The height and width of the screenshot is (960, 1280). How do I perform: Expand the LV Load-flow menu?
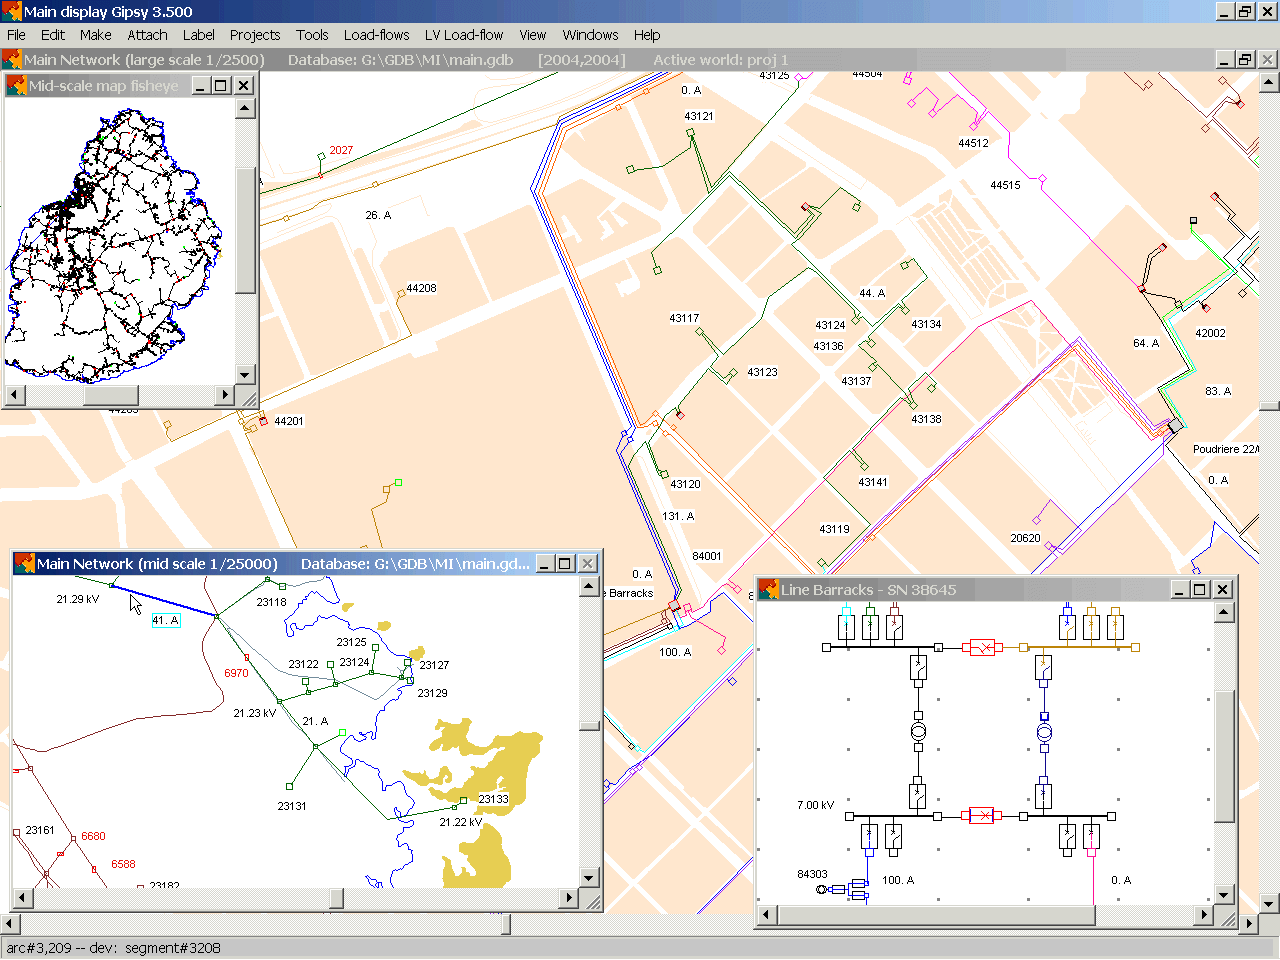coord(464,35)
